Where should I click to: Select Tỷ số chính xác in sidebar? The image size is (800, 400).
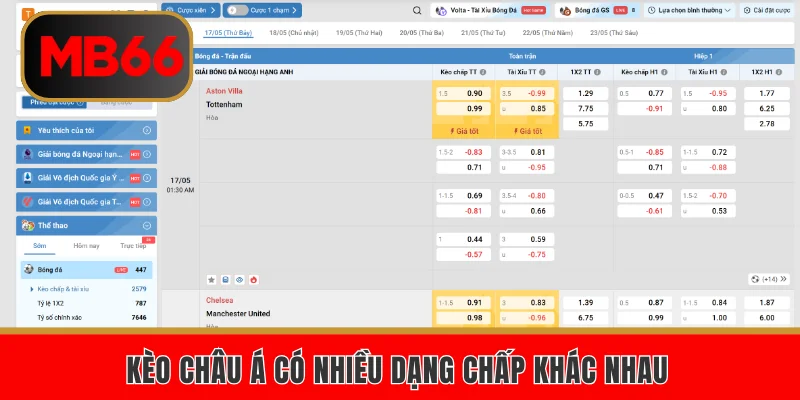(x=59, y=317)
